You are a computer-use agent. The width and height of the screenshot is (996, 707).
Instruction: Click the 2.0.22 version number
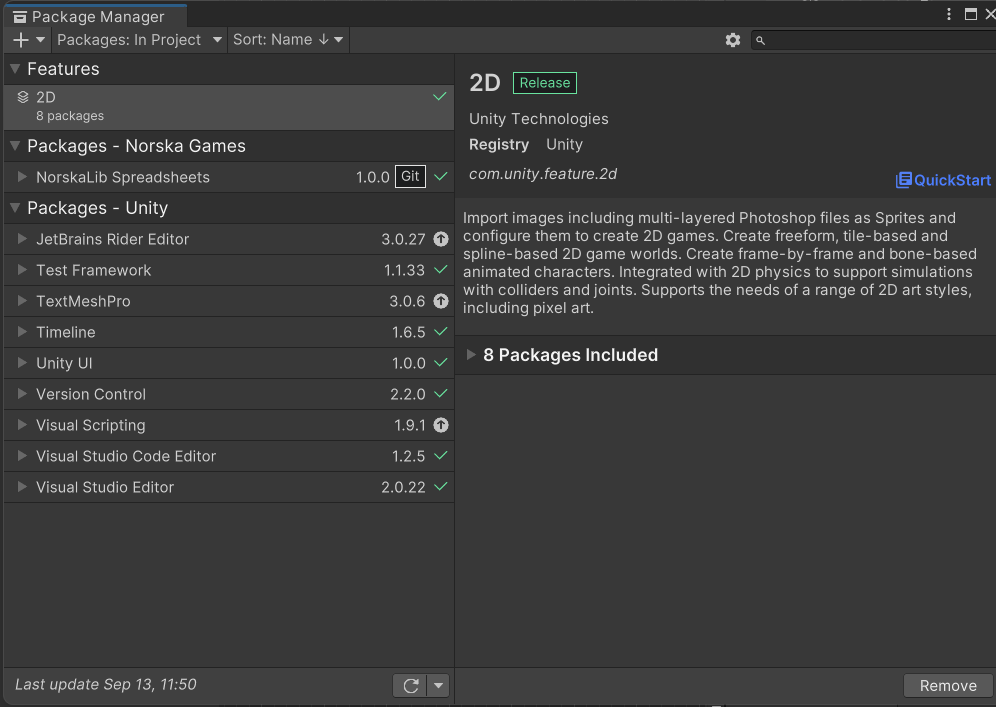click(x=403, y=487)
